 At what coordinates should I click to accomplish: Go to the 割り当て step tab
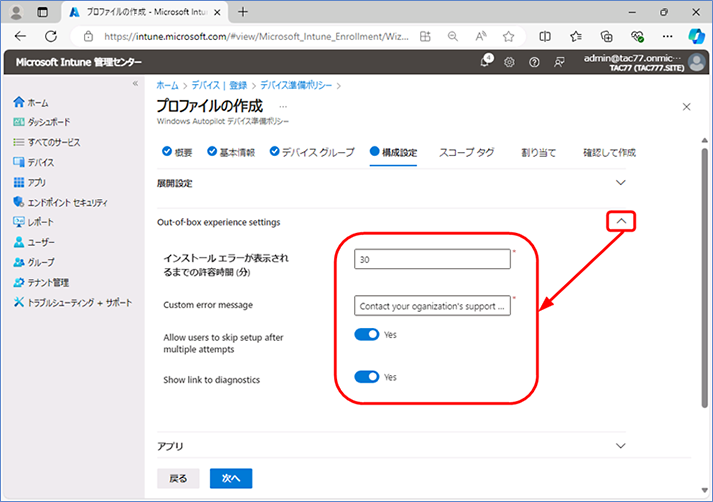(538, 152)
